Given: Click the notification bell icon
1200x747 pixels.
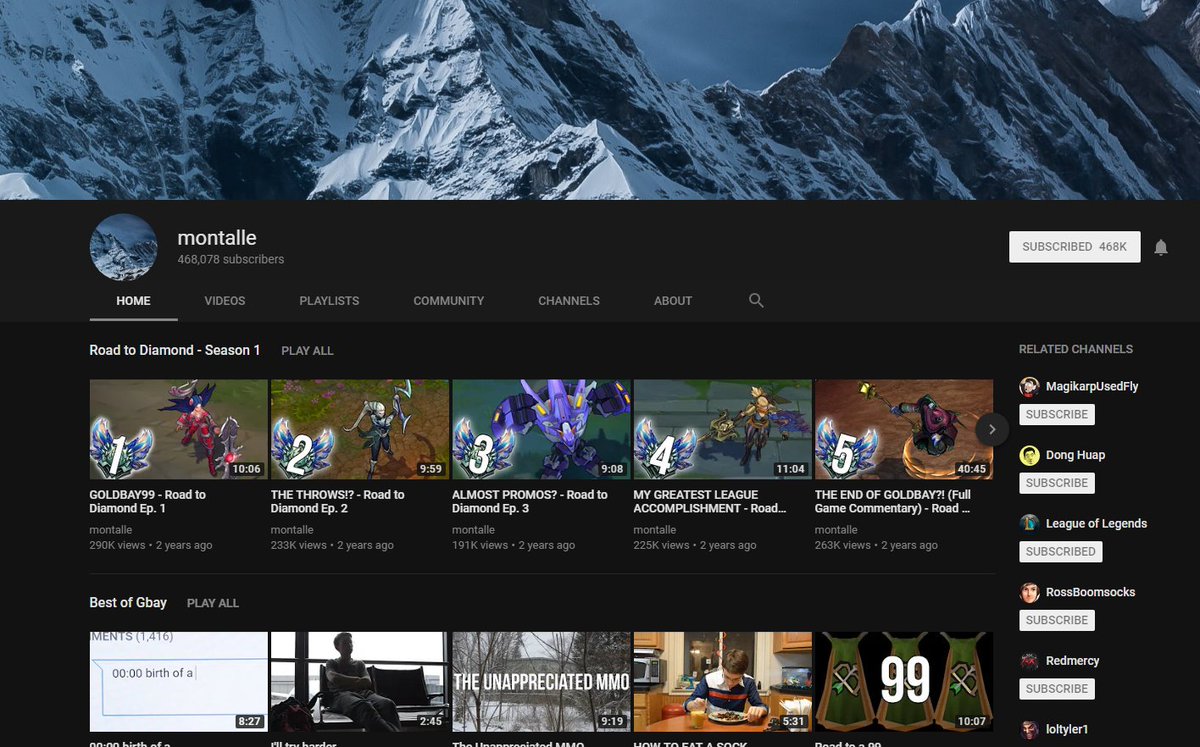Looking at the screenshot, I should (x=1160, y=247).
